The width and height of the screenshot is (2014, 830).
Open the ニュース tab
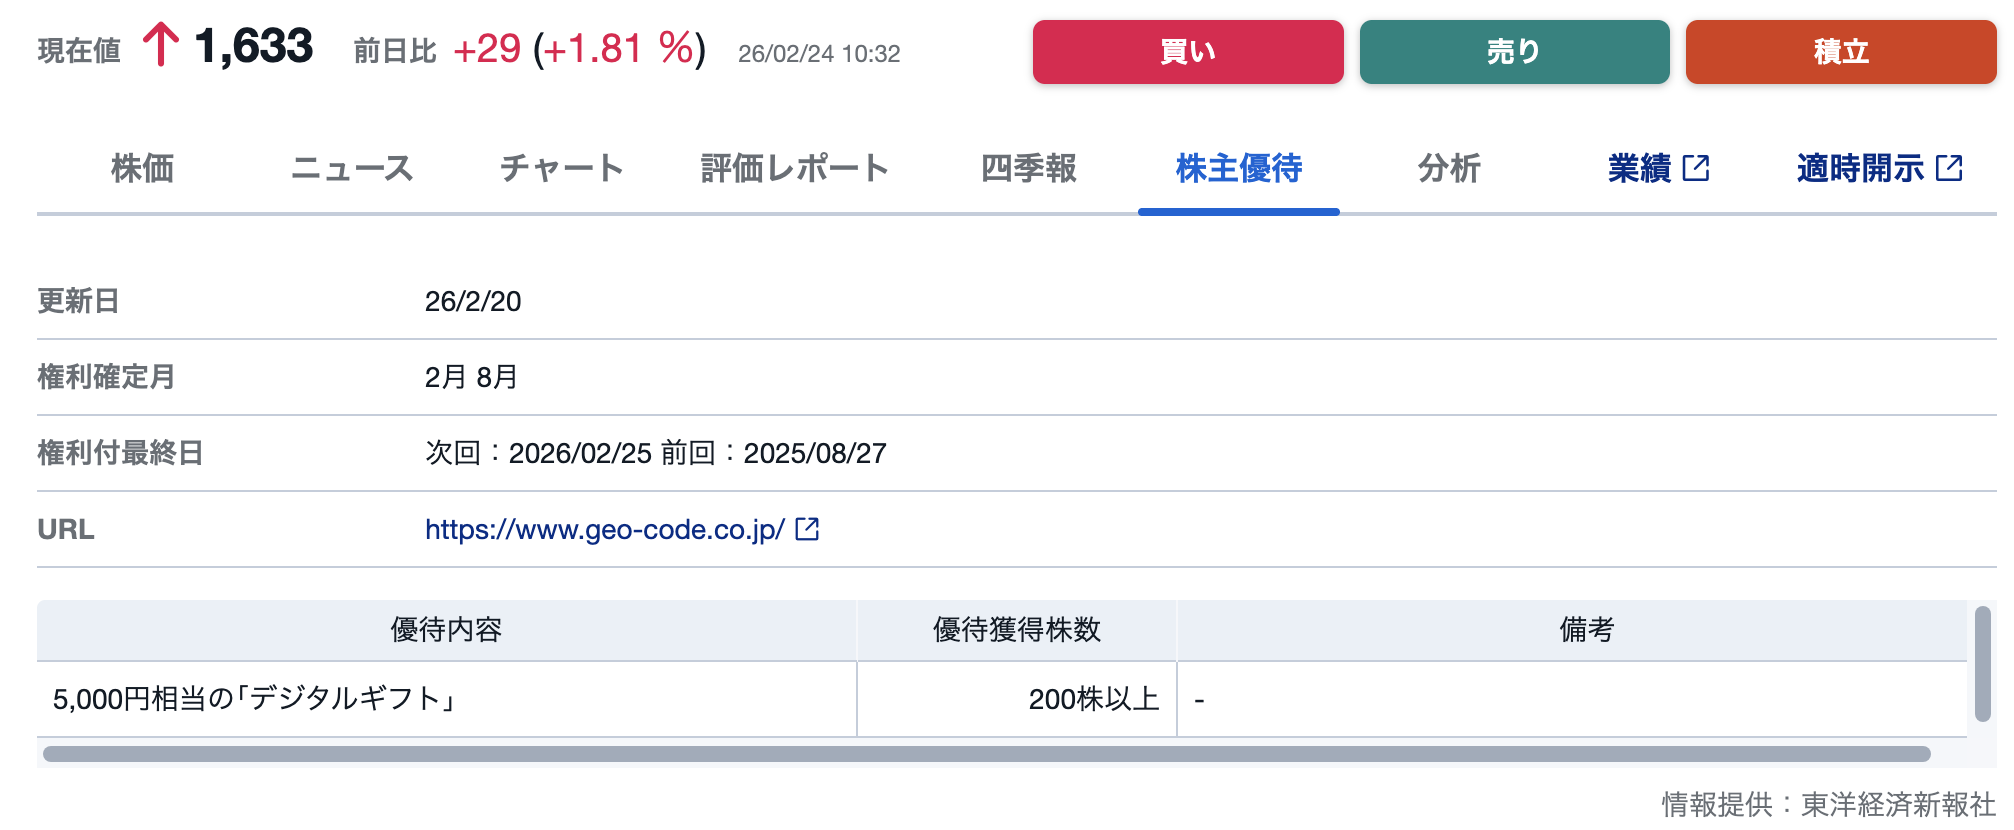point(352,168)
